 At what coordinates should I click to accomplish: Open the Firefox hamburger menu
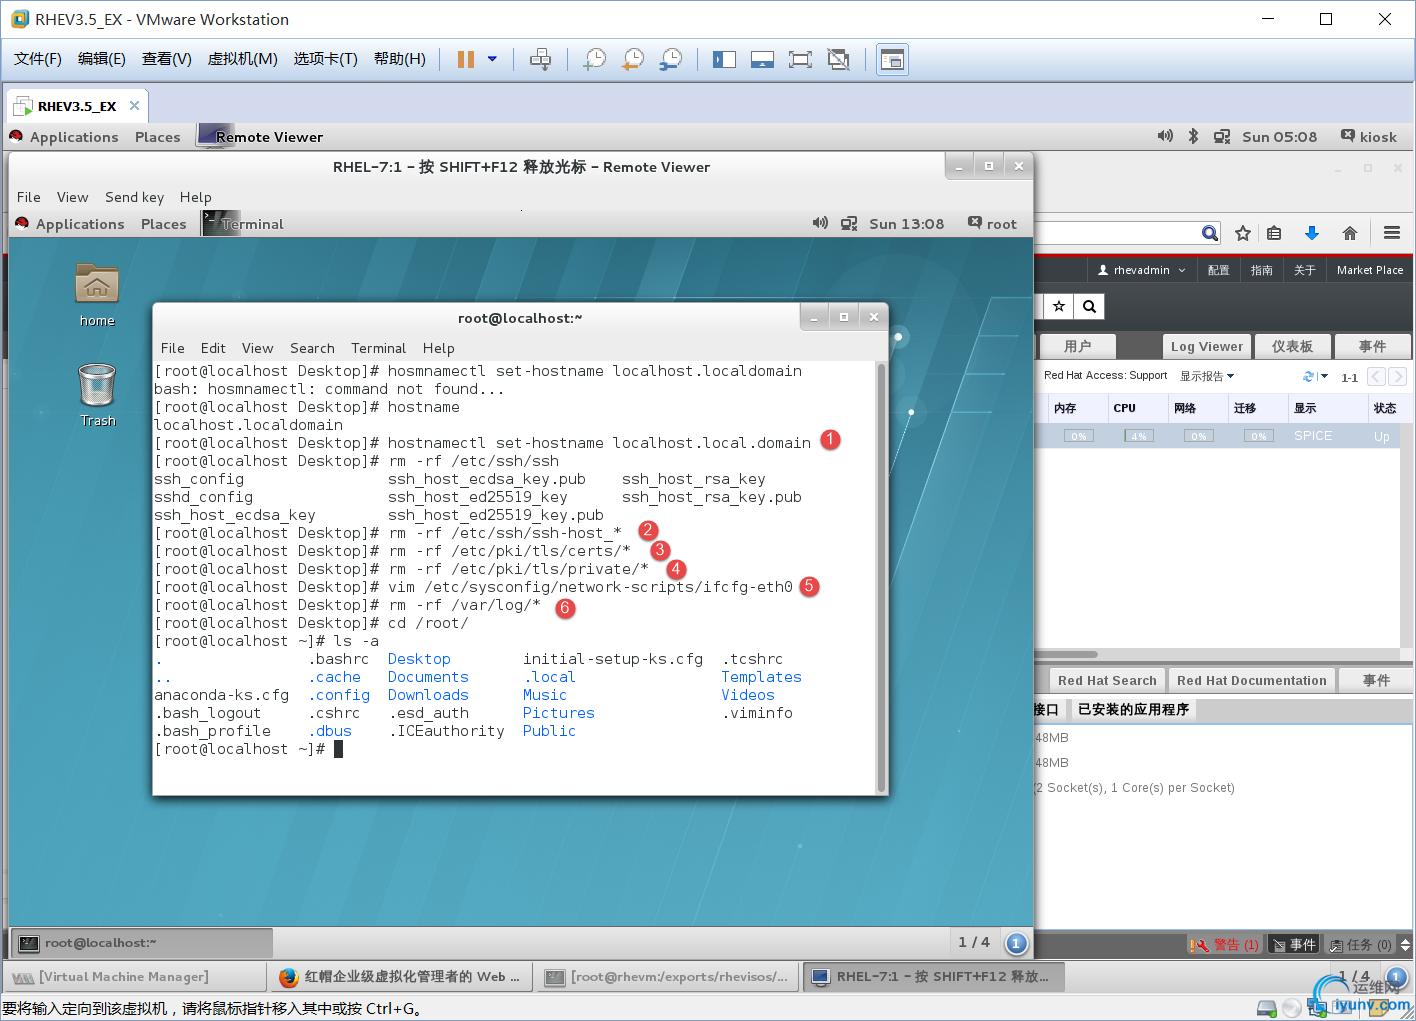pyautogui.click(x=1392, y=233)
